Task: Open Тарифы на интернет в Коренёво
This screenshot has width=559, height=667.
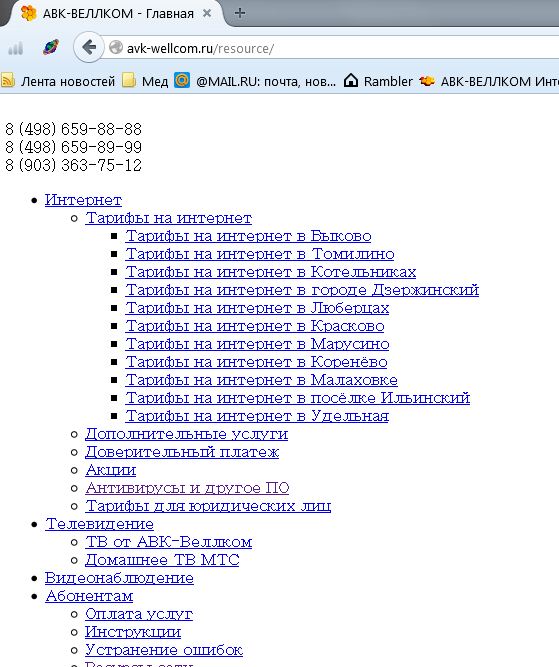Action: 257,362
